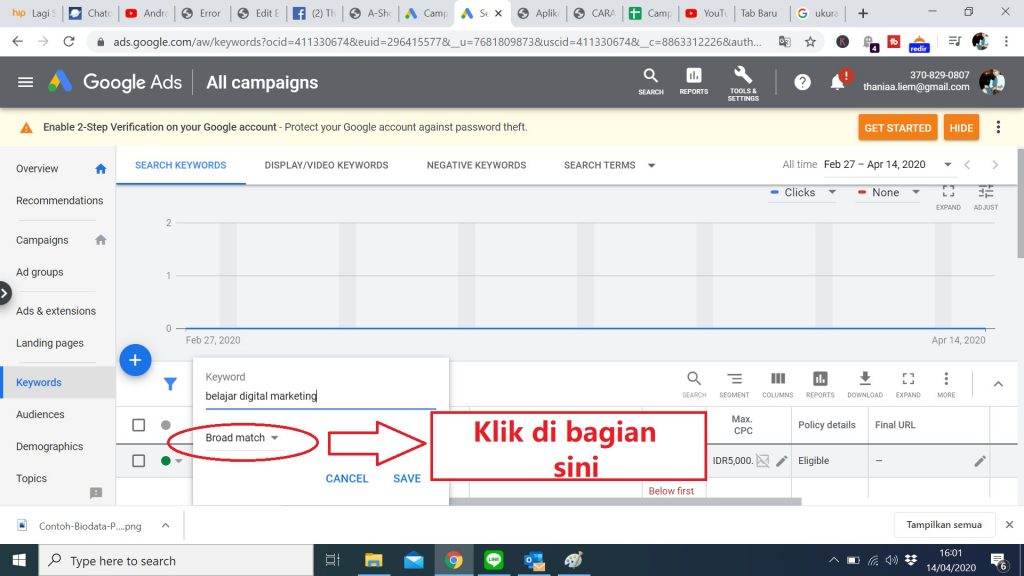Open the filter funnel icon
The height and width of the screenshot is (576, 1024).
(x=171, y=383)
